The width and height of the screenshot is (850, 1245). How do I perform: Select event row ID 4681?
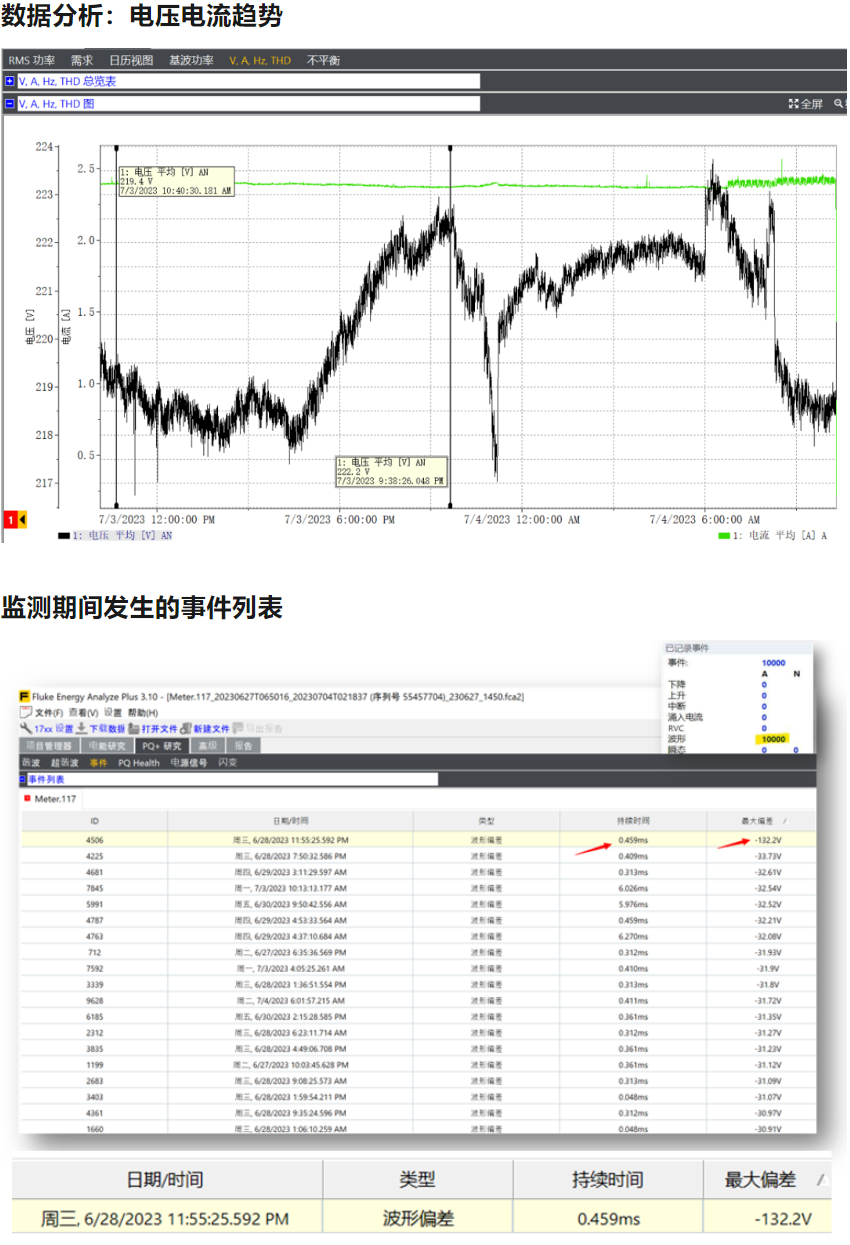pyautogui.click(x=419, y=872)
